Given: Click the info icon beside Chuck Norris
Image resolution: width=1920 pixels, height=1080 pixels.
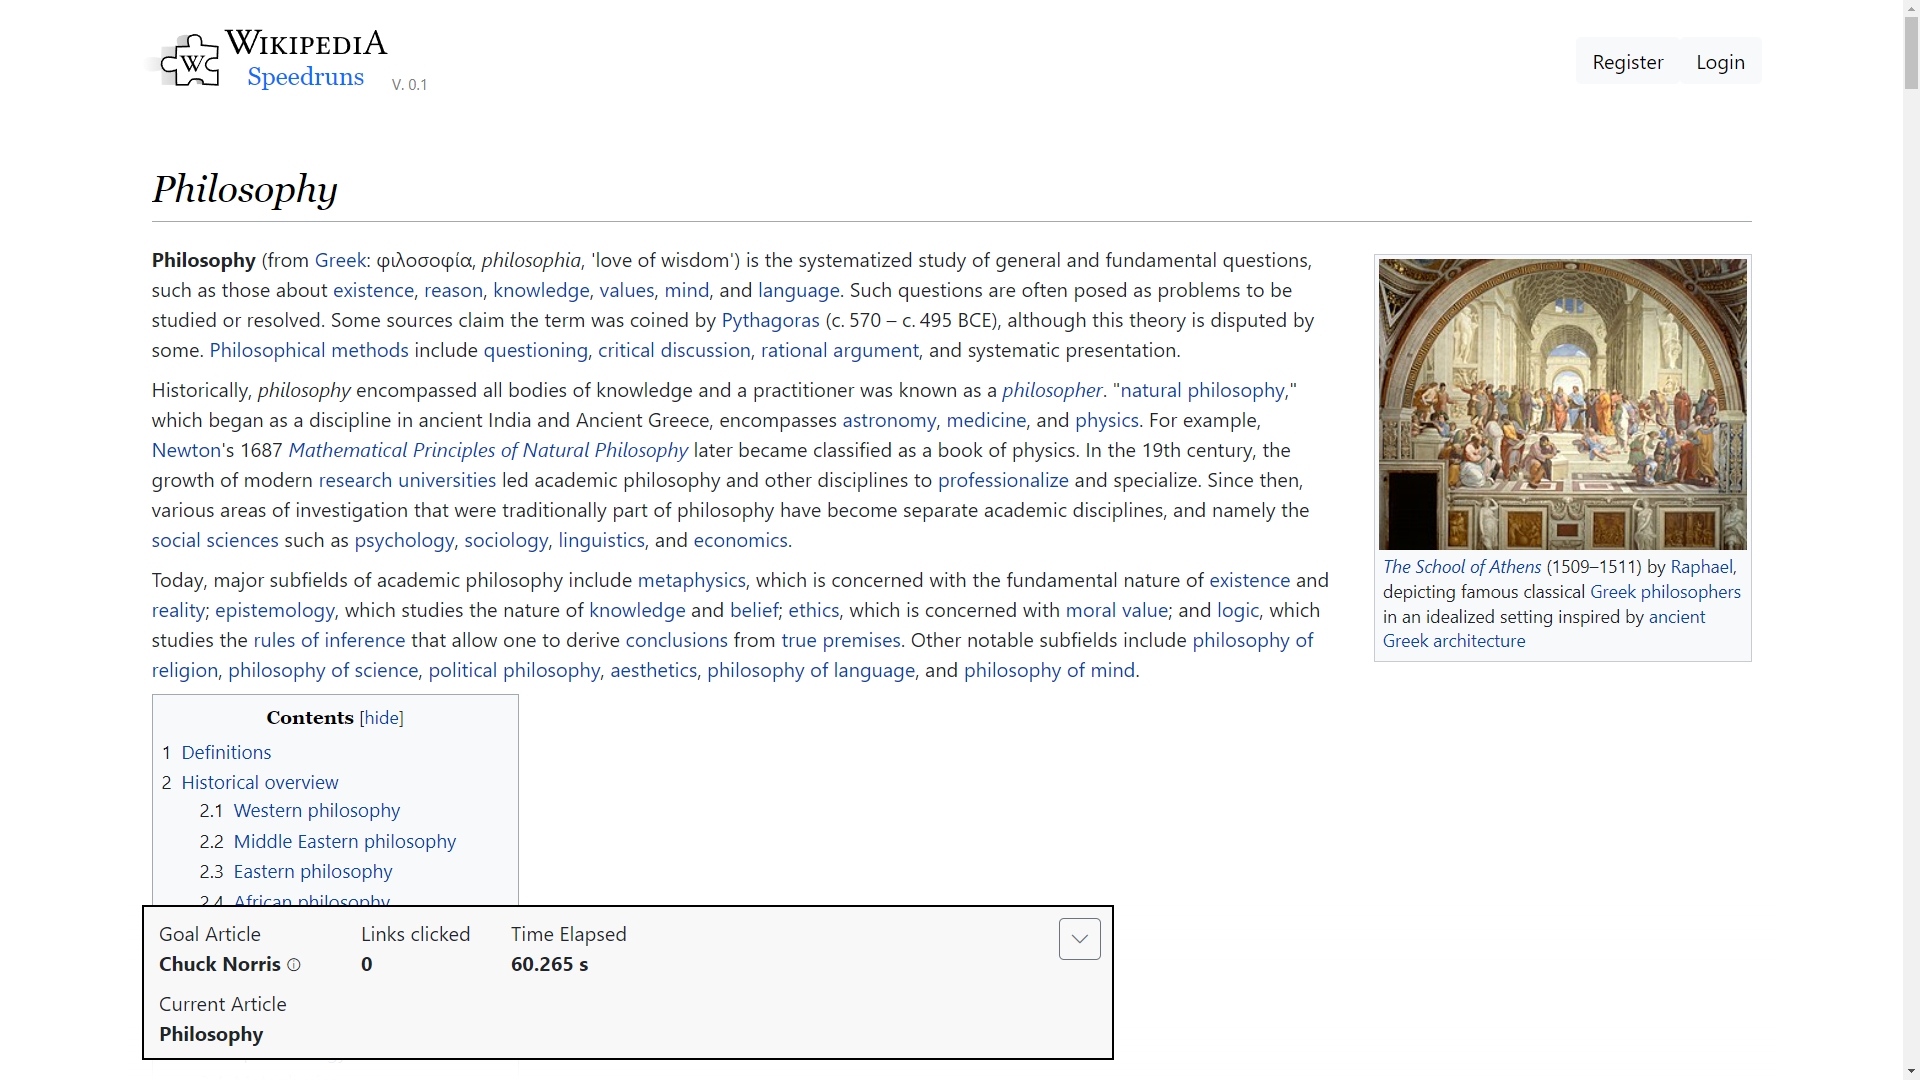Looking at the screenshot, I should click(294, 965).
